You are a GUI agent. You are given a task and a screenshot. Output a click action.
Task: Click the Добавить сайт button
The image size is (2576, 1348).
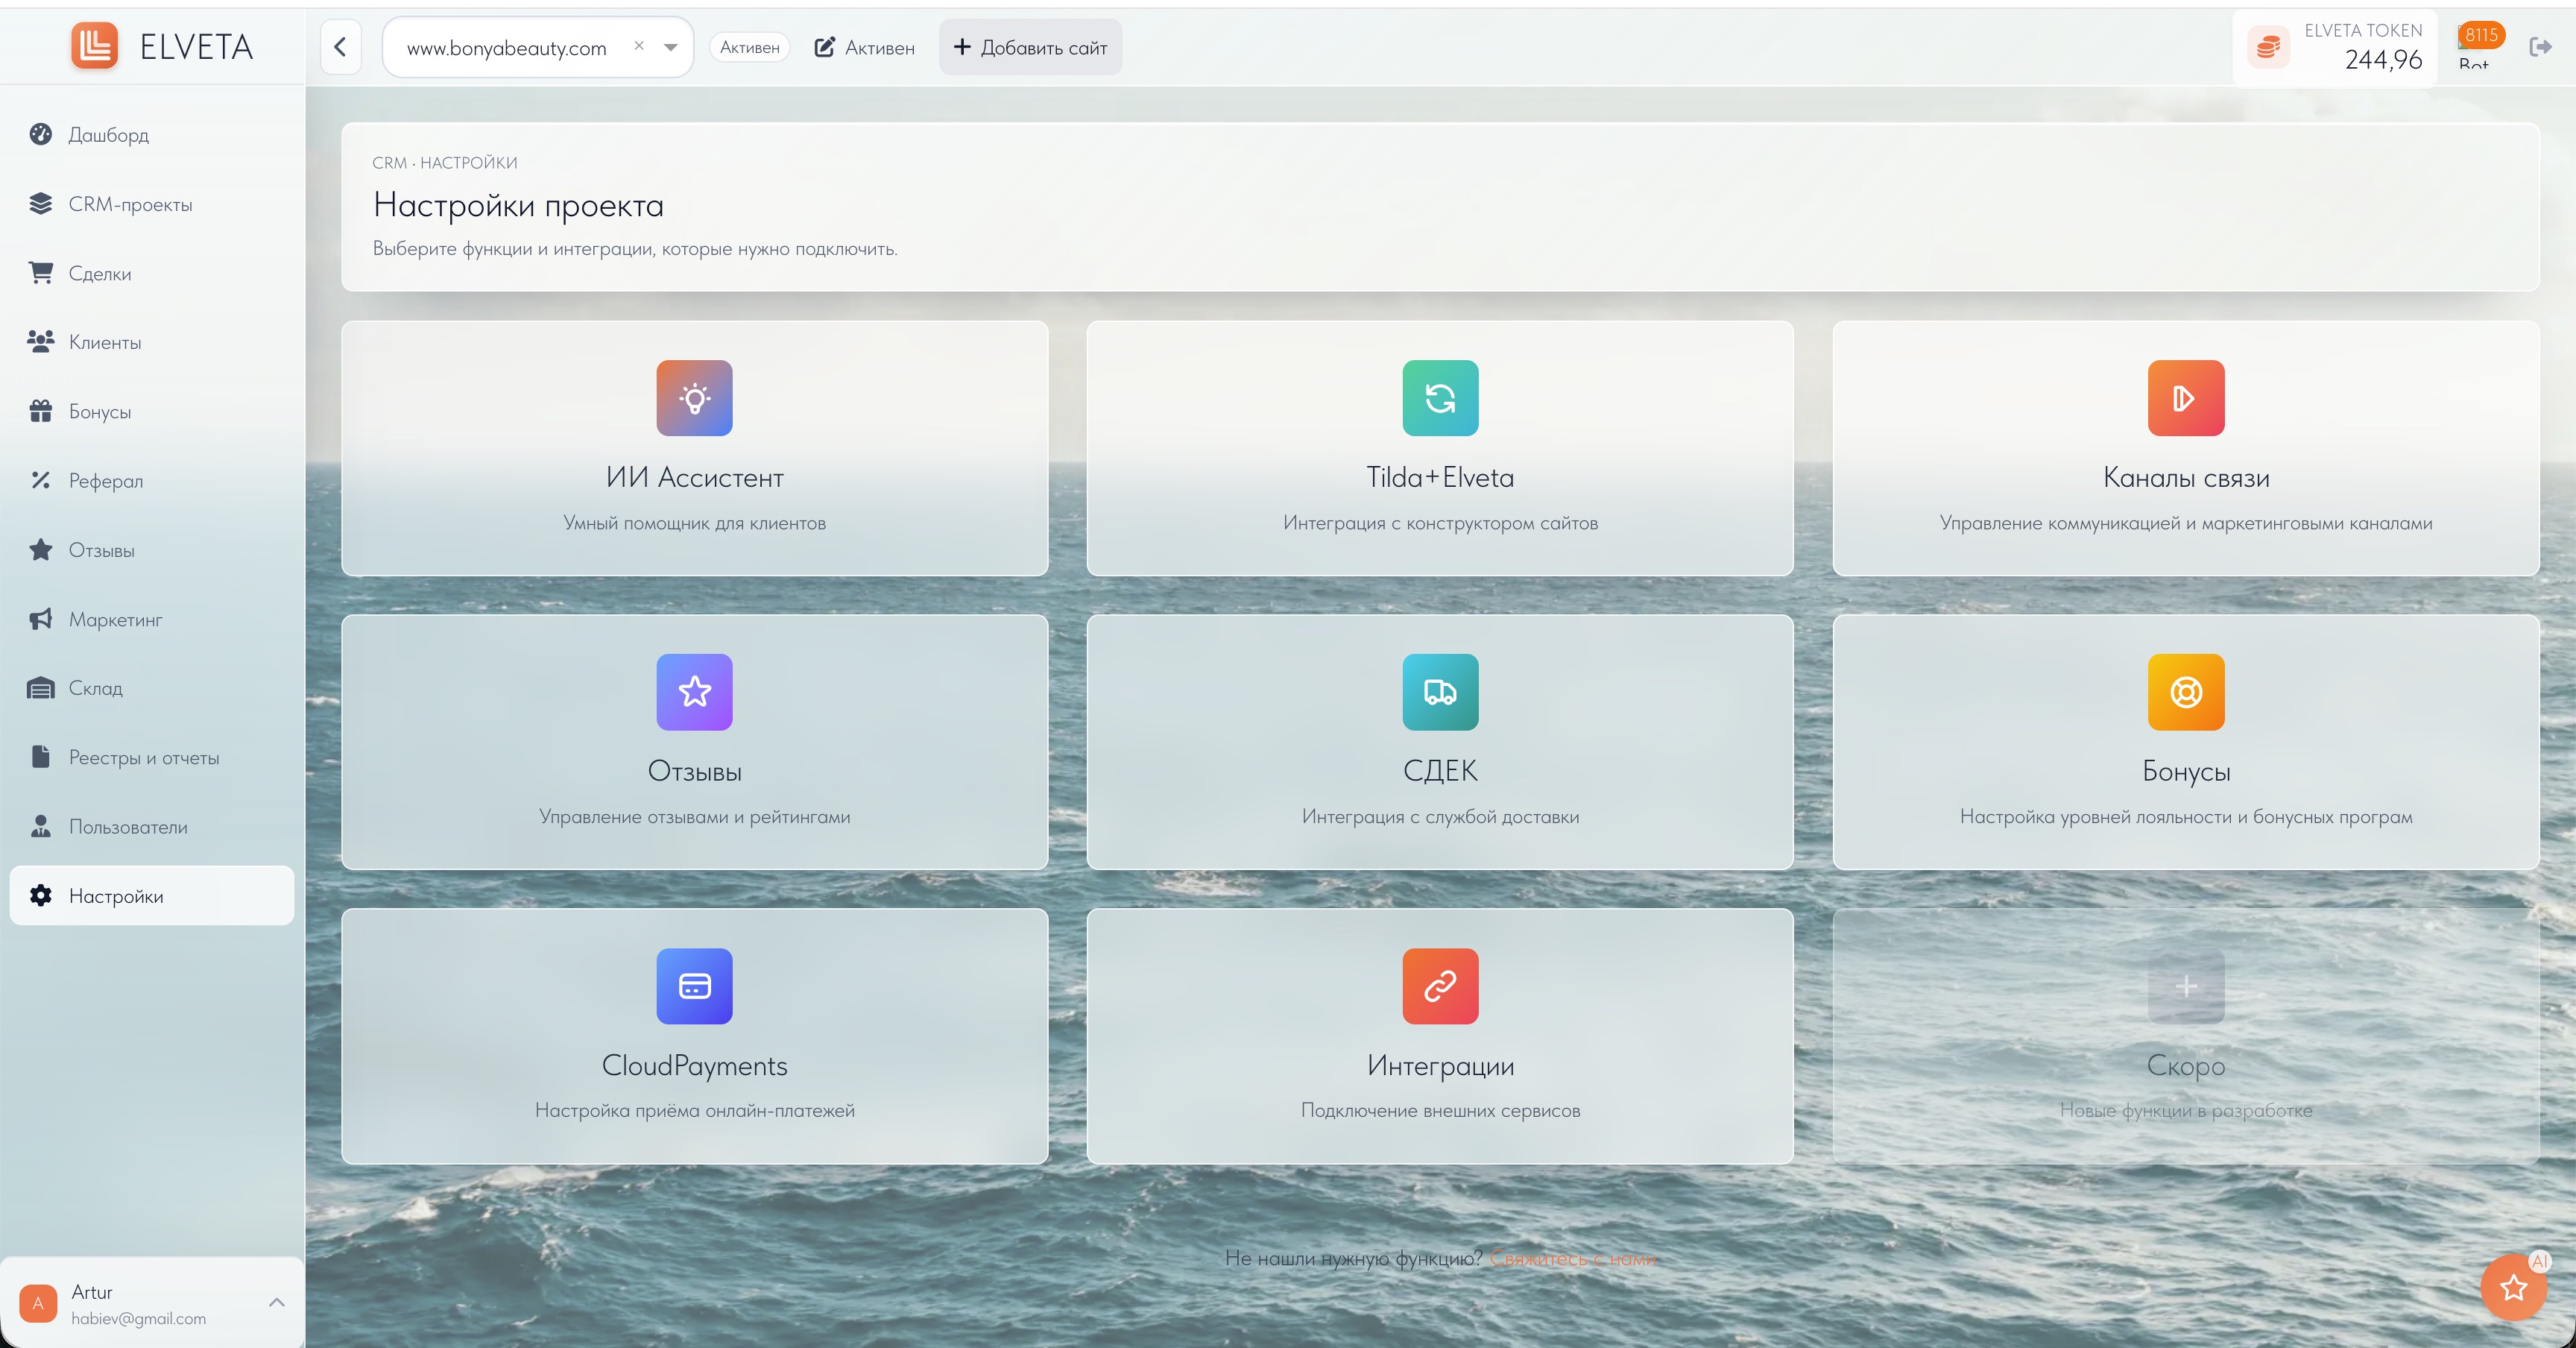(x=1030, y=47)
